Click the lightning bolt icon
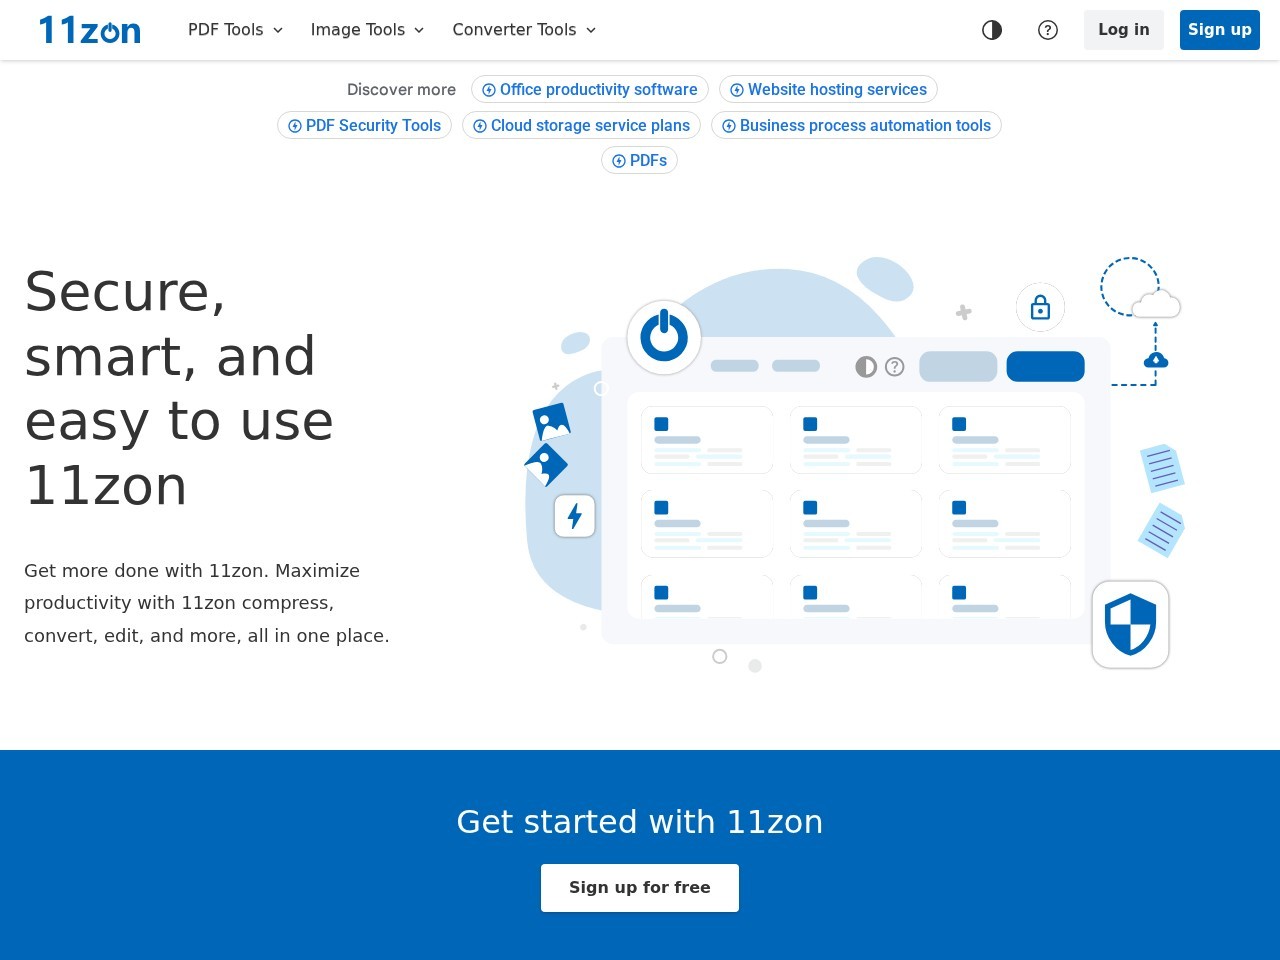This screenshot has width=1280, height=960. click(575, 516)
